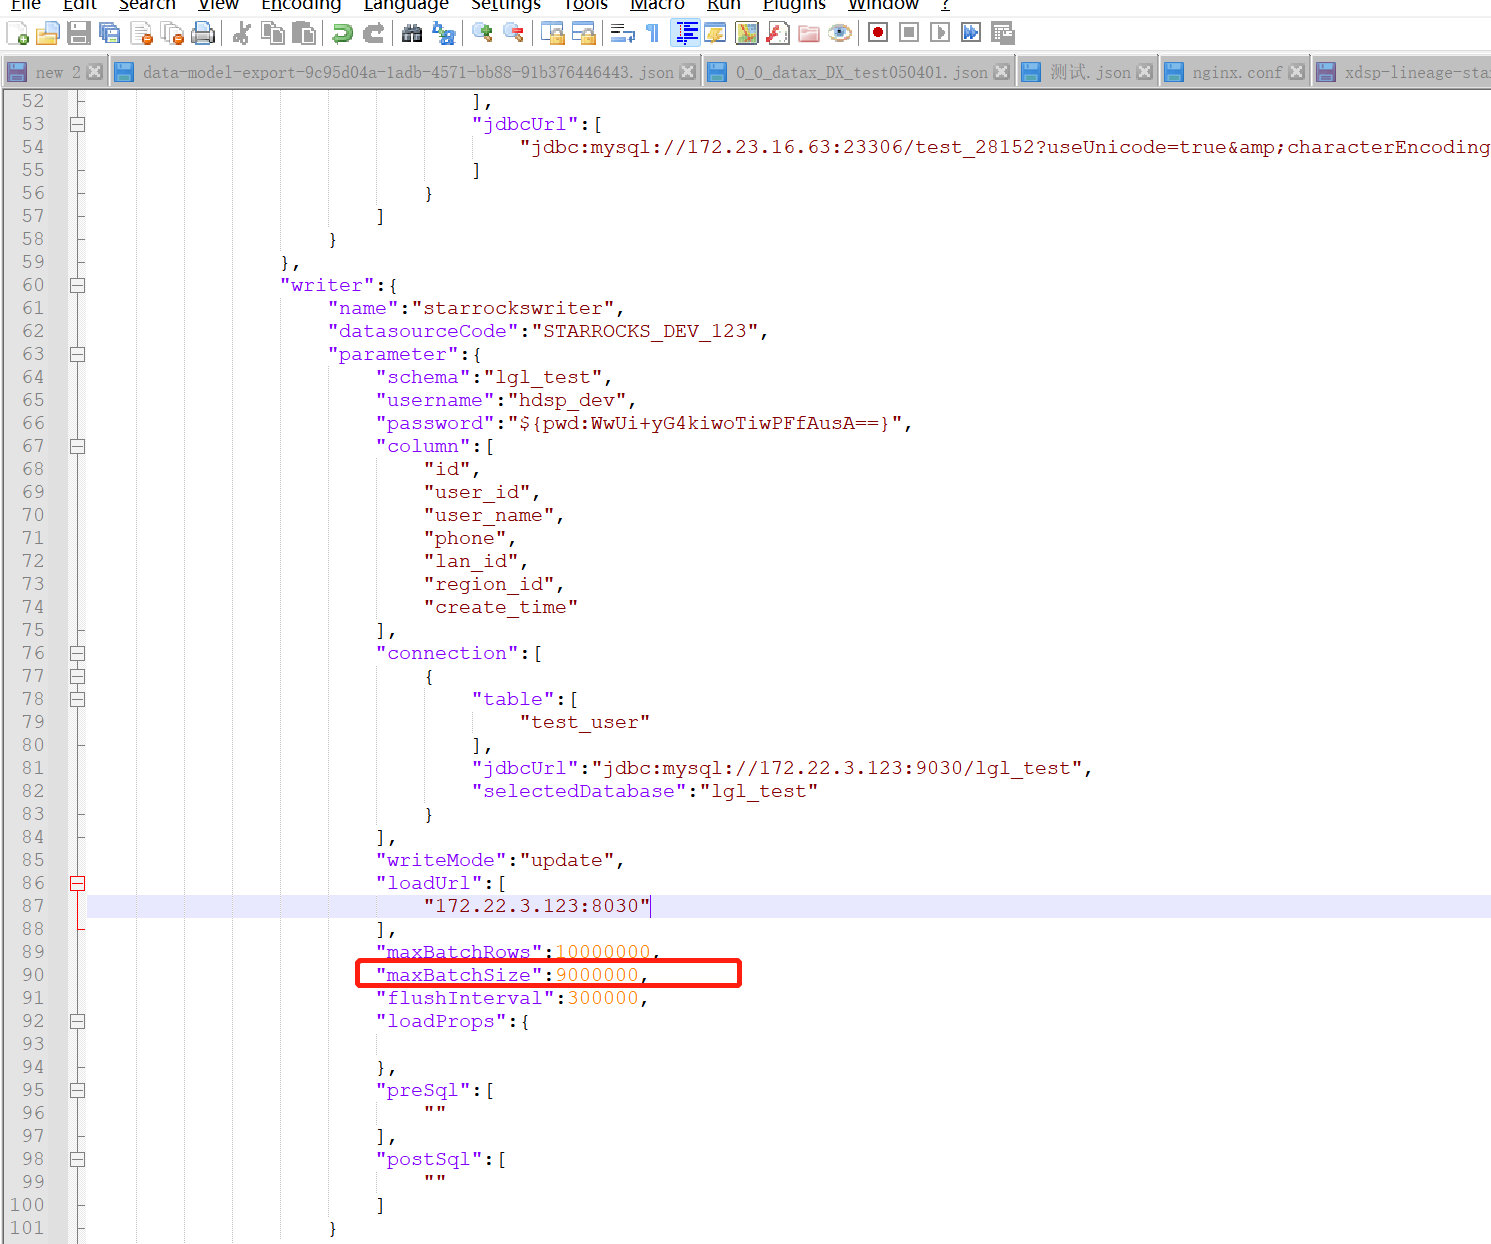
Task: Switch to the nginx.conf tab
Action: click(1236, 72)
